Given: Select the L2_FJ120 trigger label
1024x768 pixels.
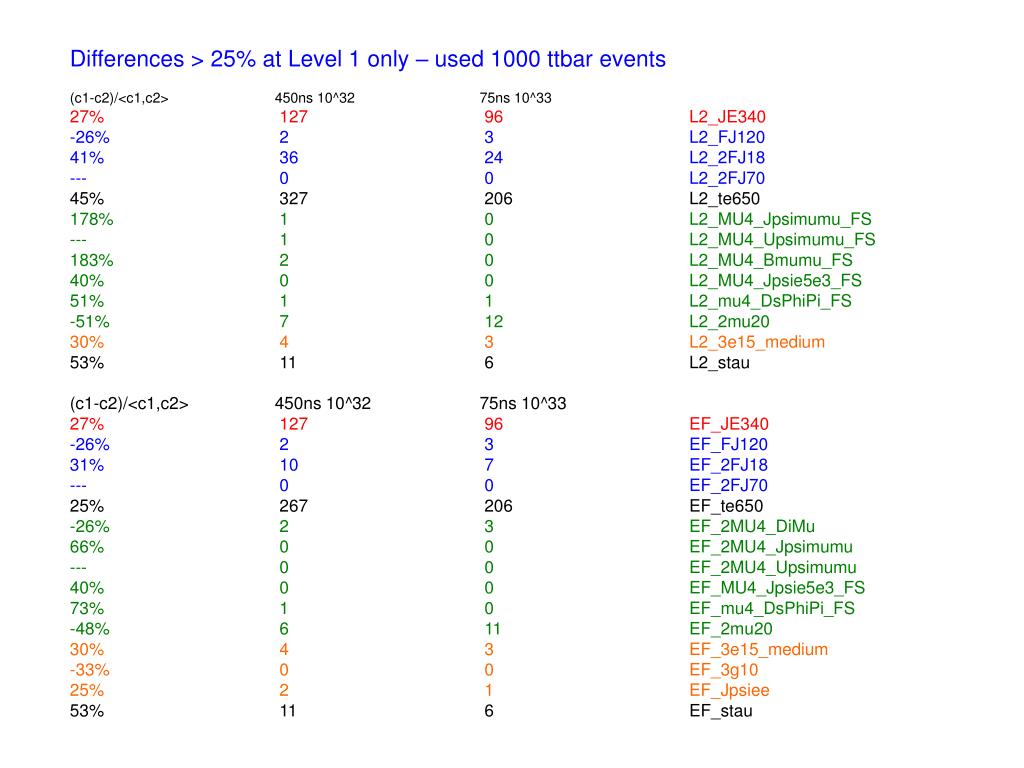Looking at the screenshot, I should (727, 137).
